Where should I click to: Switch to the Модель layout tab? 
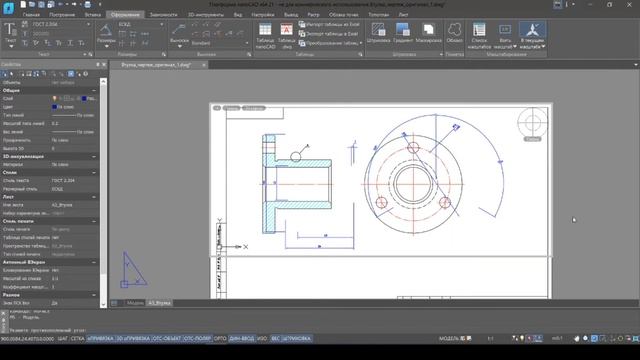(x=135, y=303)
